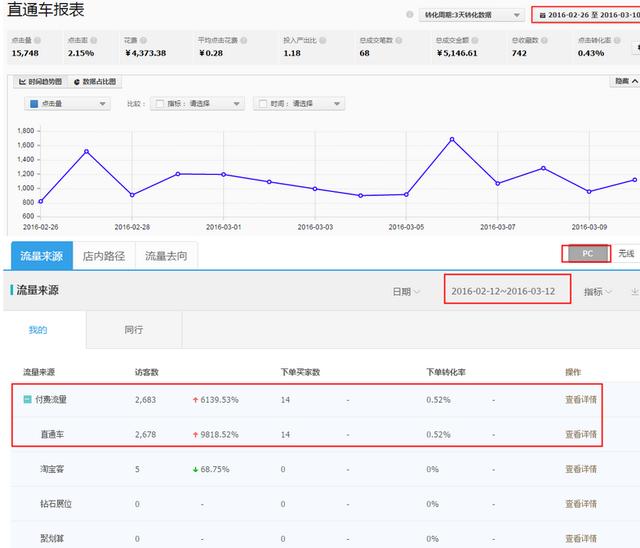The image size is (640, 548).
Task: Switch to 时间趋势图 chart view
Action: pos(40,81)
